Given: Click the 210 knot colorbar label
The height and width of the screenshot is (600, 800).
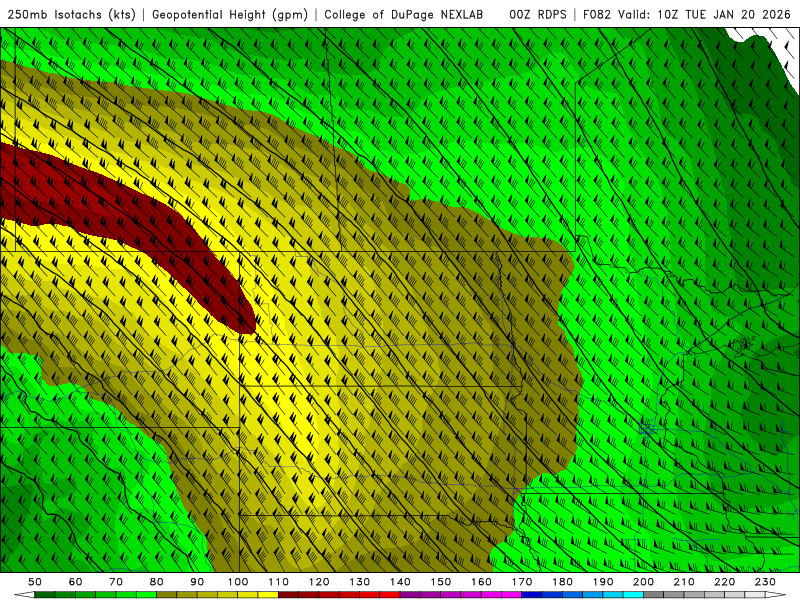Looking at the screenshot, I should (x=684, y=582).
